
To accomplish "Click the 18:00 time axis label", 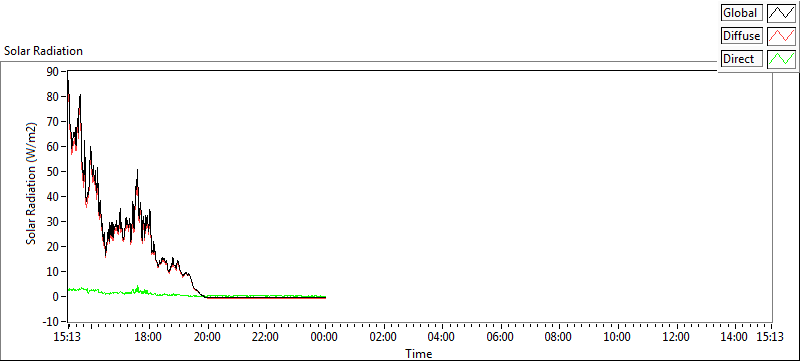I will click(149, 337).
